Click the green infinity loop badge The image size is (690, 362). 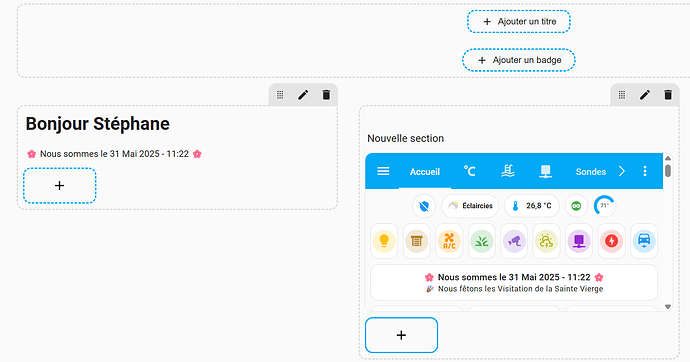coord(576,206)
